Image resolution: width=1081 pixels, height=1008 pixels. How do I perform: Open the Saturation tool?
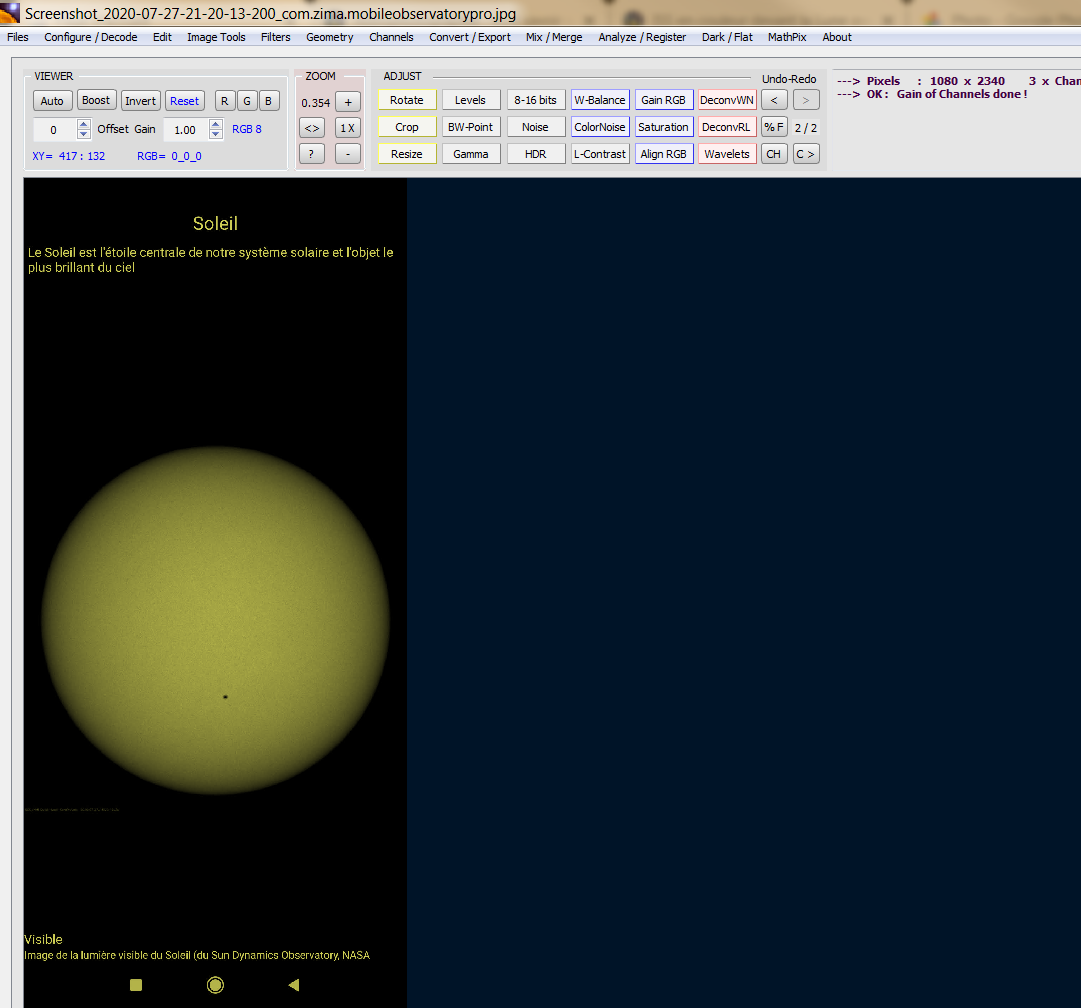(664, 127)
